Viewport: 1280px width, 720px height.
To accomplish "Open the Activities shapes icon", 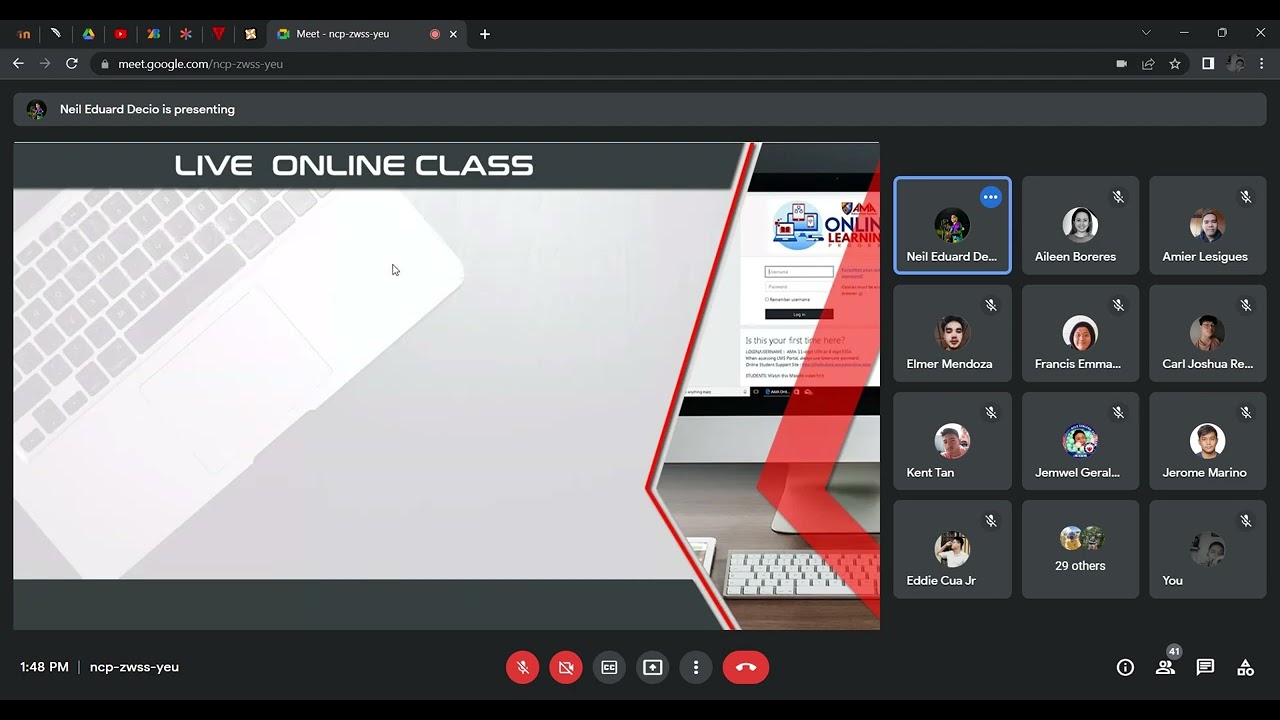I will (1245, 667).
